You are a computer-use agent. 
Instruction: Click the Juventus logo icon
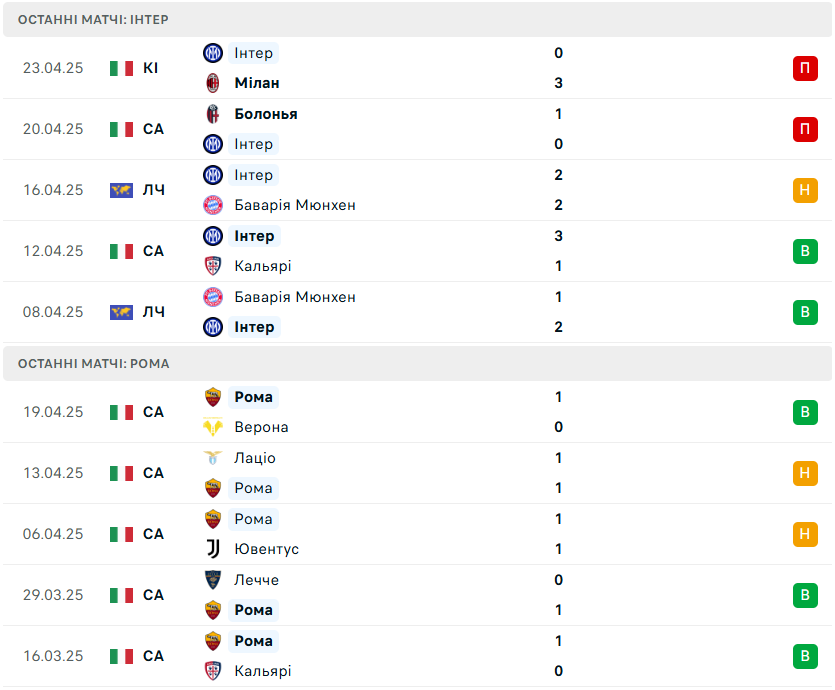point(212,549)
